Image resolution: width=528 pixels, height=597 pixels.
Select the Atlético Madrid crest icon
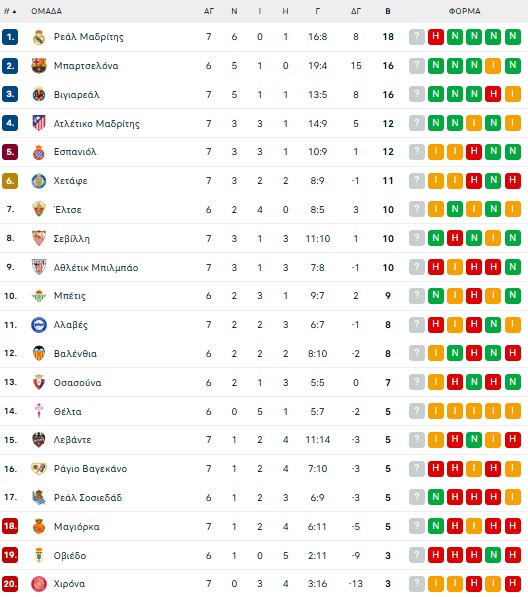(x=39, y=123)
